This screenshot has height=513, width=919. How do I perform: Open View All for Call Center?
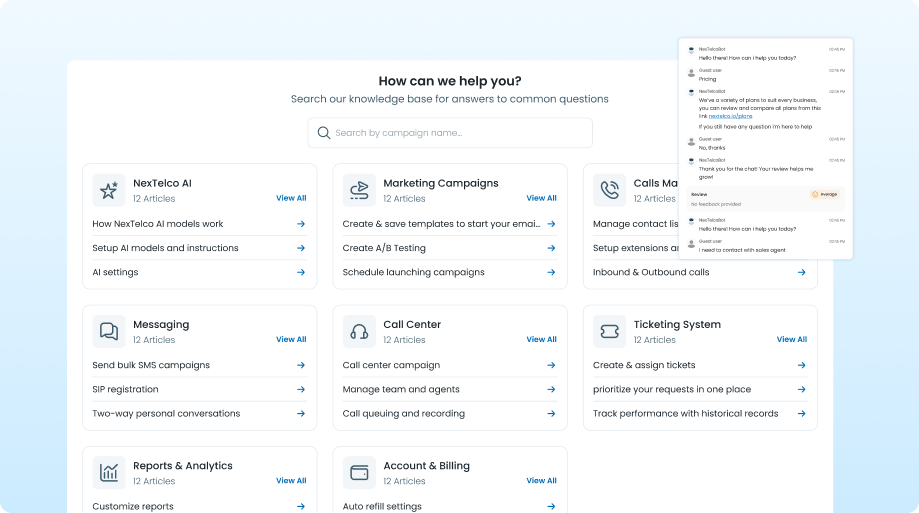pyautogui.click(x=541, y=339)
